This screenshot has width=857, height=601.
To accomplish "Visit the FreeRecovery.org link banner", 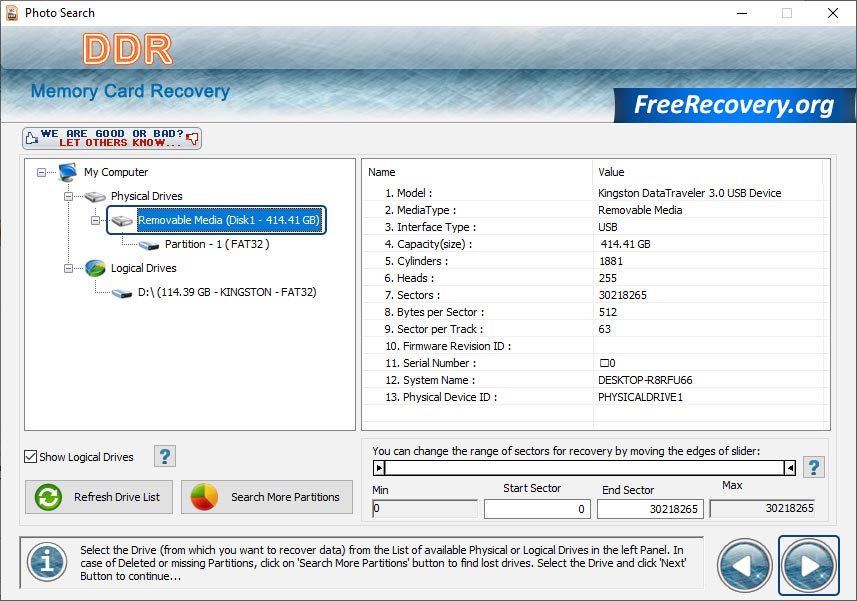I will pos(733,105).
